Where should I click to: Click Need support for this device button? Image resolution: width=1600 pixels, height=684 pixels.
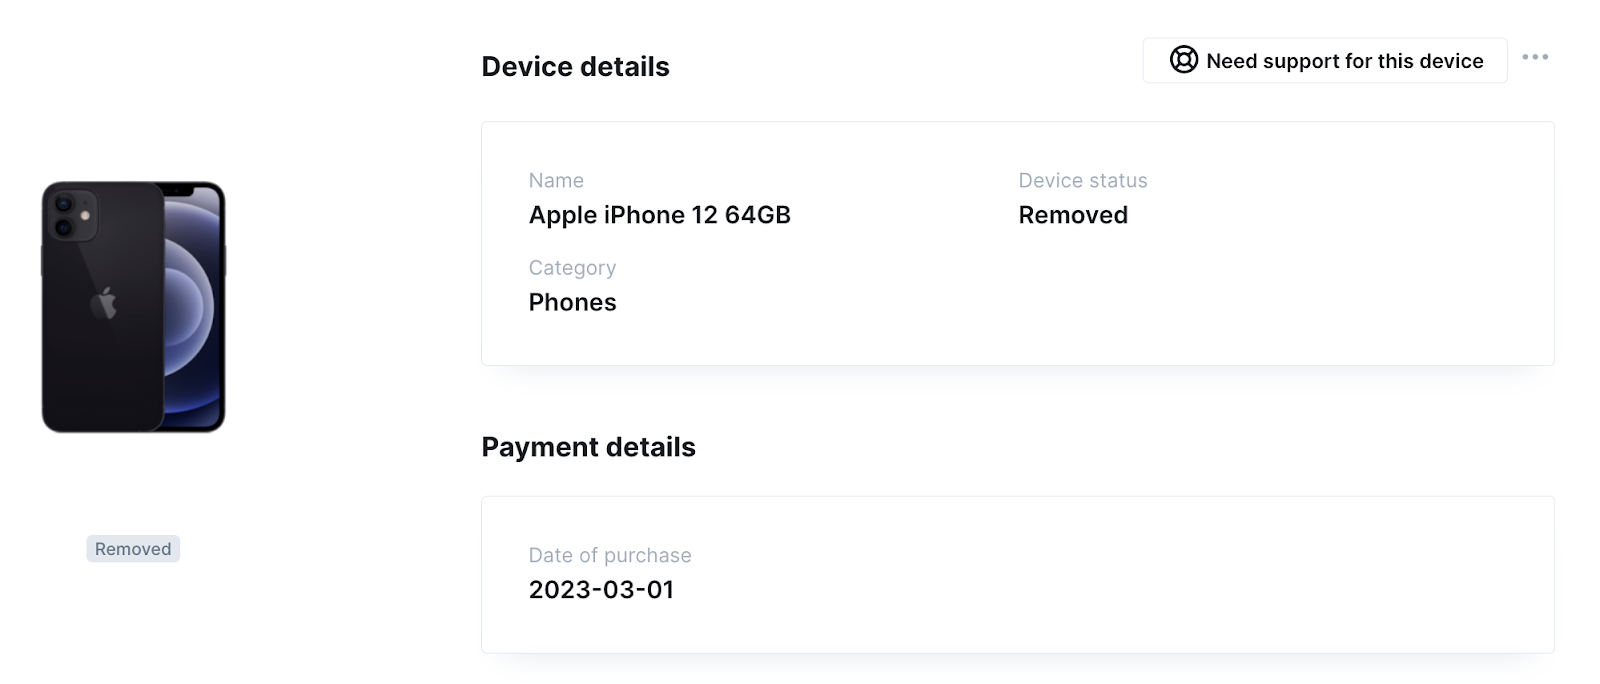[x=1325, y=60]
